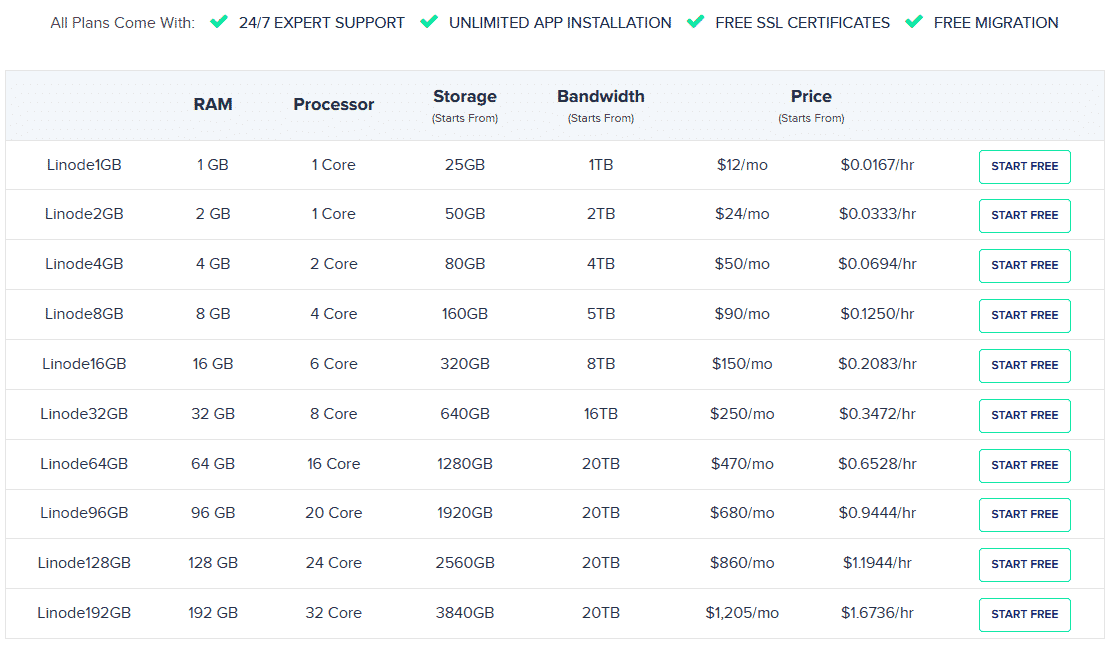The image size is (1112, 650).
Task: Click the 32 Core processor cell
Action: [x=333, y=612]
